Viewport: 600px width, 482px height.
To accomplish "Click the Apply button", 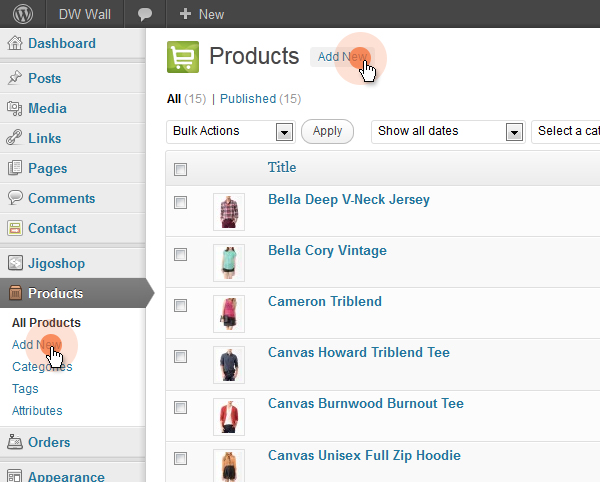I will 327,132.
